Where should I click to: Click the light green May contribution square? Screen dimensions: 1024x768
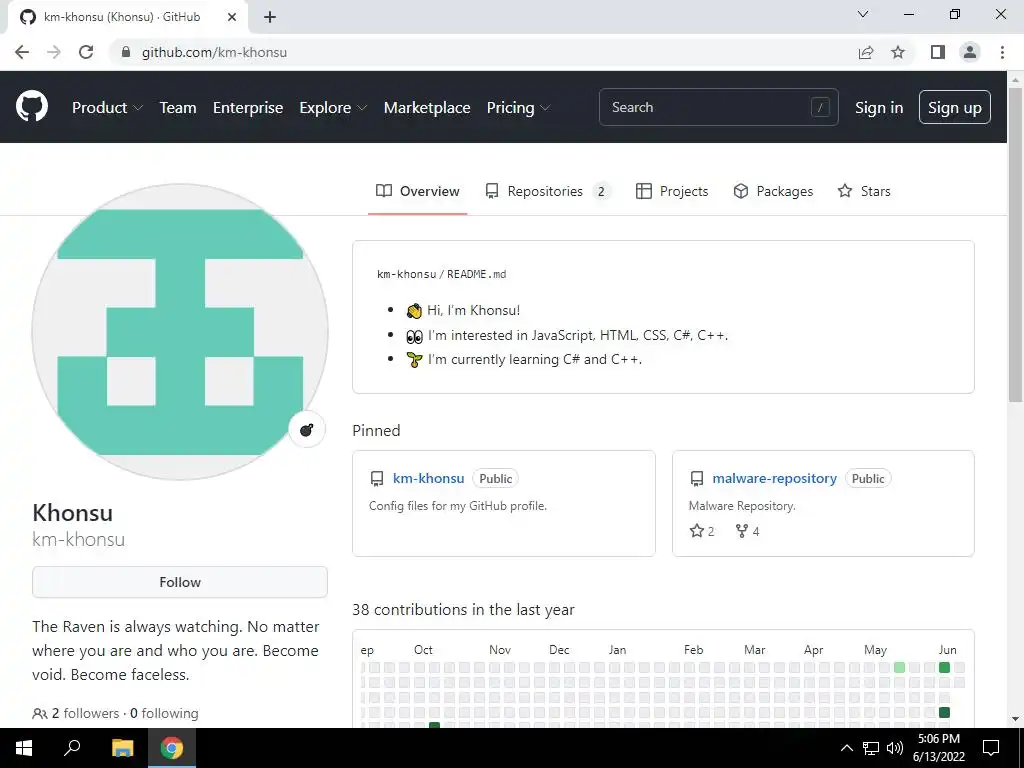[899, 667]
